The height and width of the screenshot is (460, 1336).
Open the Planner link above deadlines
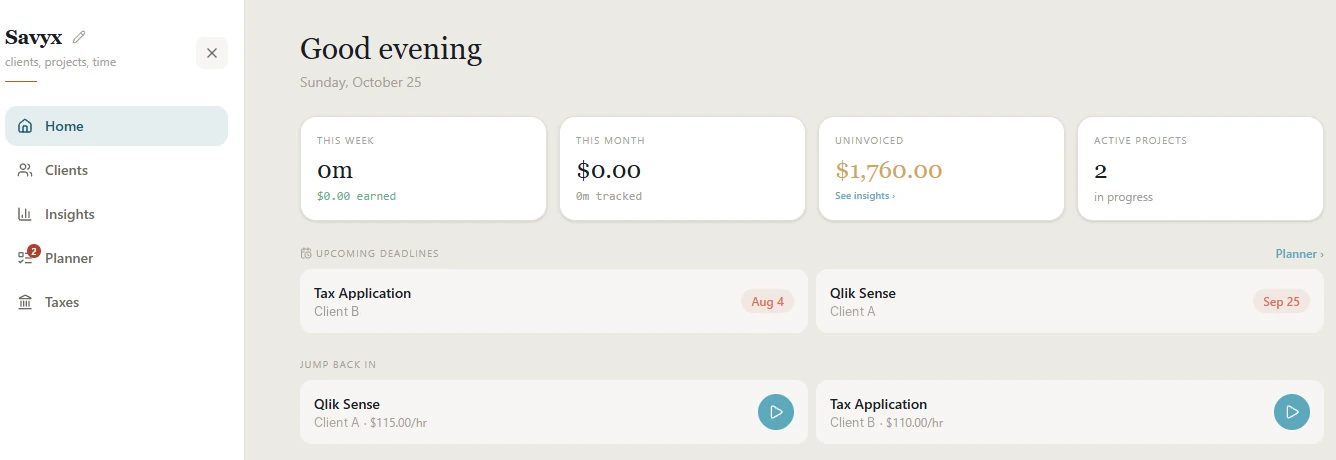pos(1299,254)
